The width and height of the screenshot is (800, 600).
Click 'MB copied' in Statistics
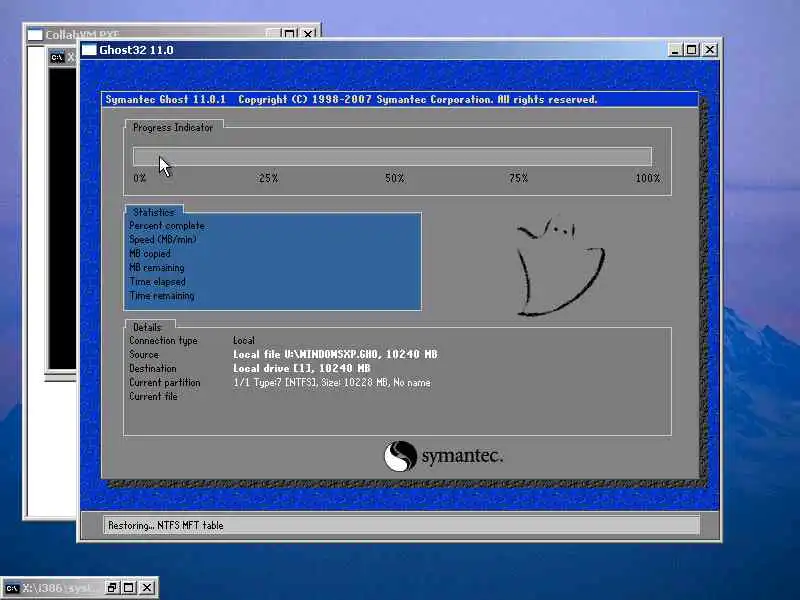(150, 254)
